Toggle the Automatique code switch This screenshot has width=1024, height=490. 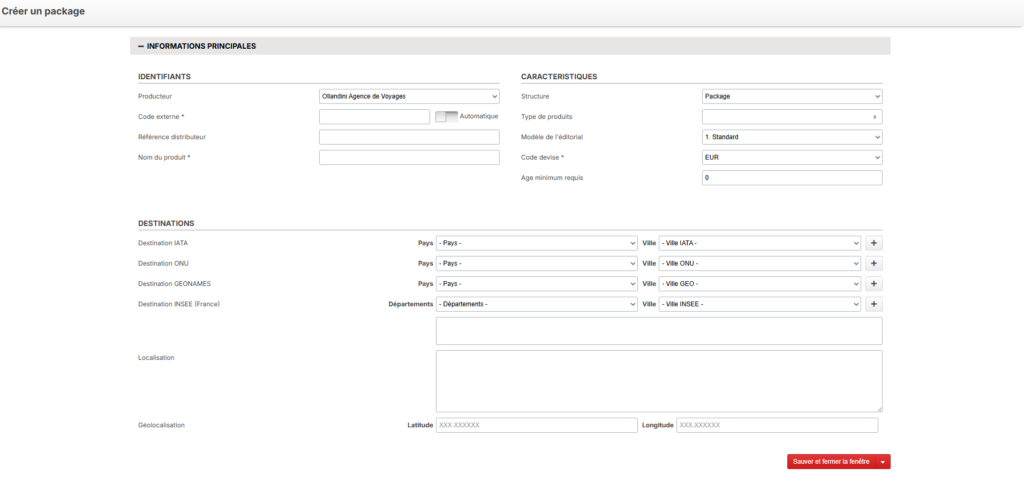(446, 117)
